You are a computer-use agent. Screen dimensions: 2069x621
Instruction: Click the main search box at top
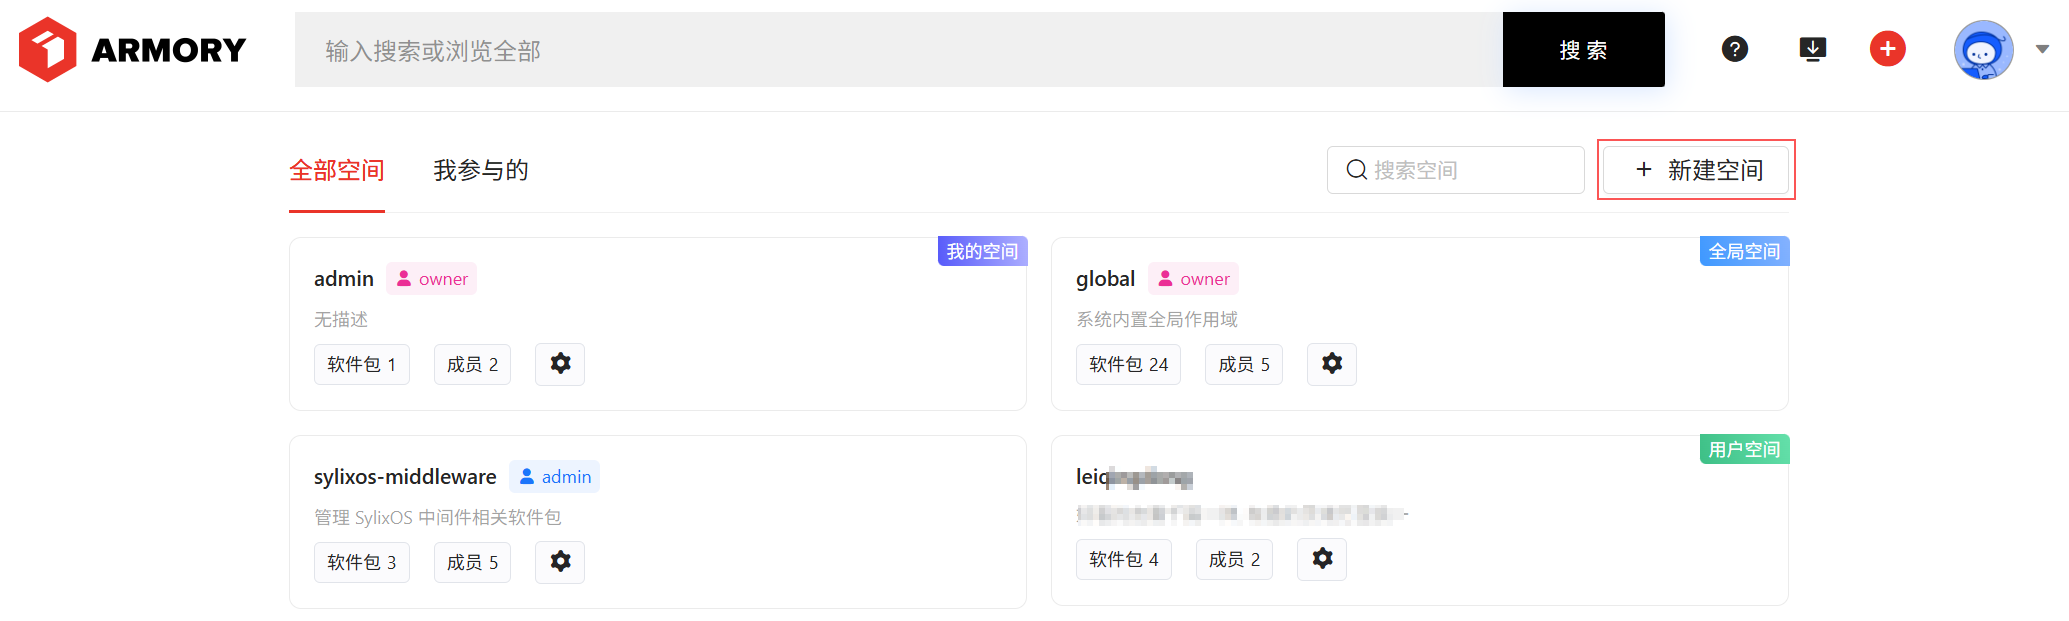coord(898,50)
